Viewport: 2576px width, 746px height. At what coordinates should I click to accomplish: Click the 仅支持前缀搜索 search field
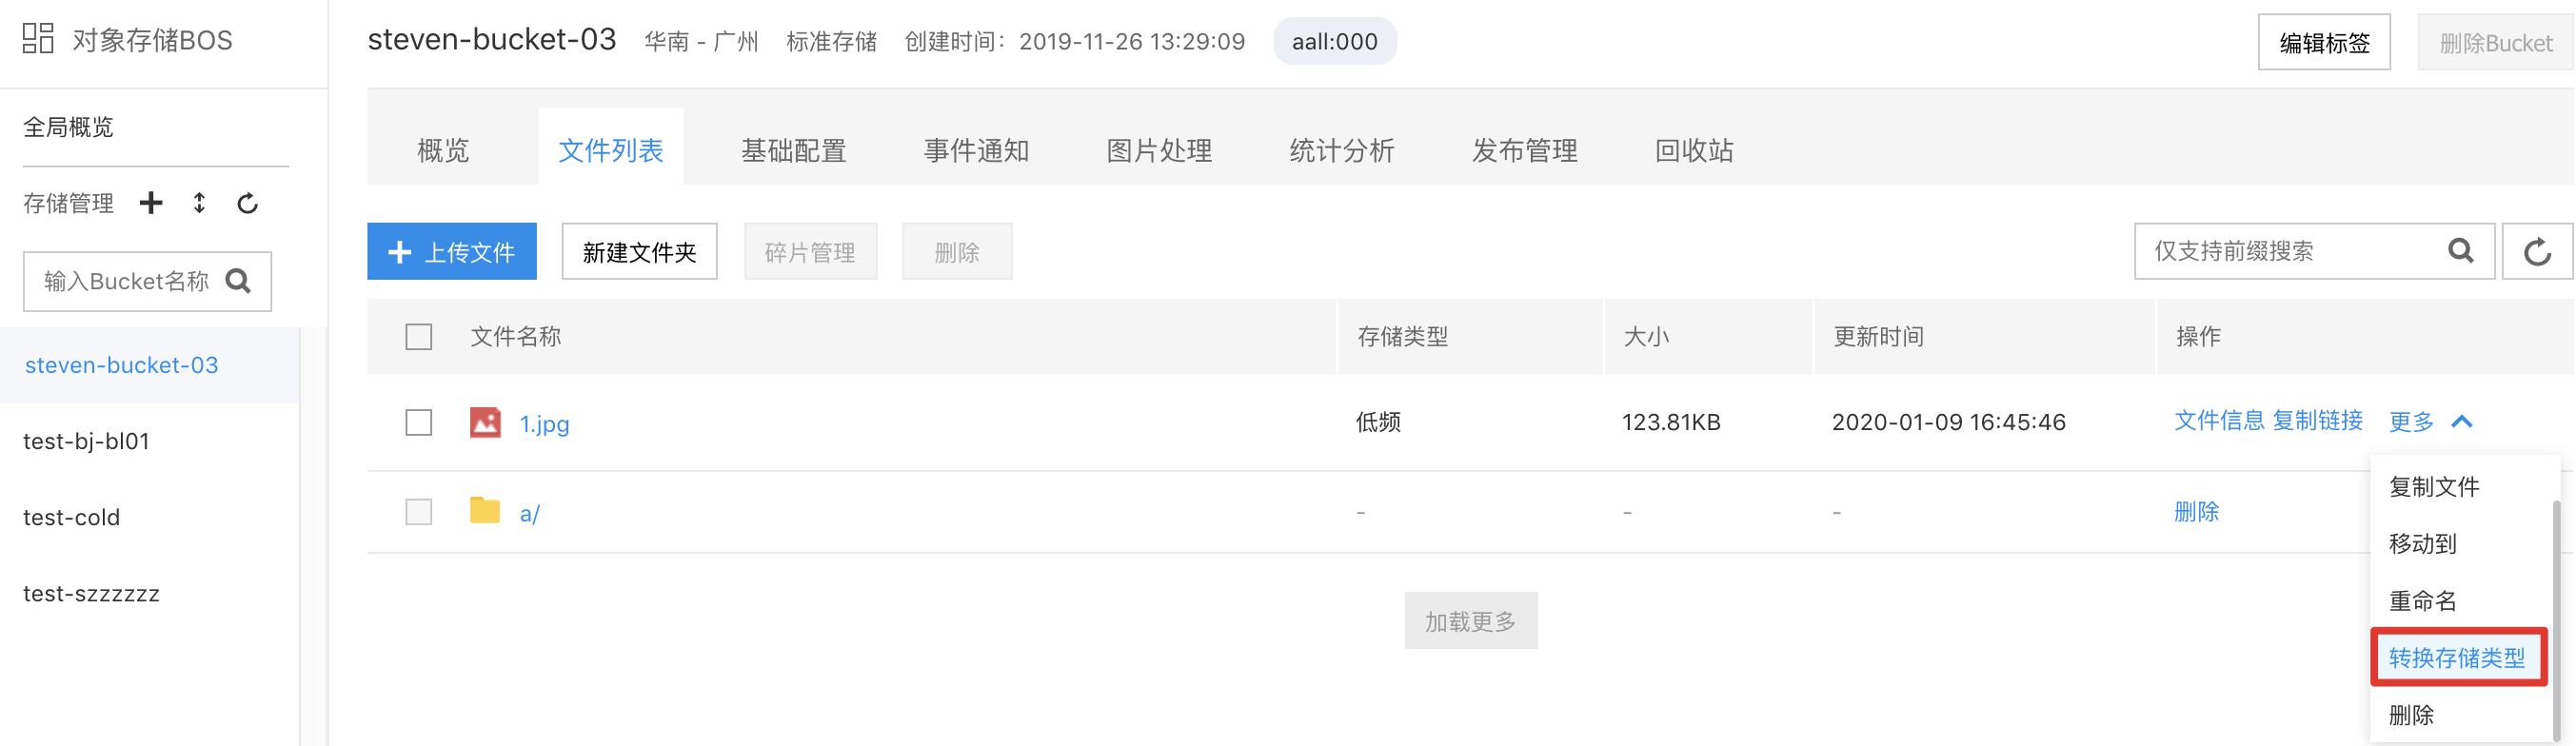pos(2290,251)
